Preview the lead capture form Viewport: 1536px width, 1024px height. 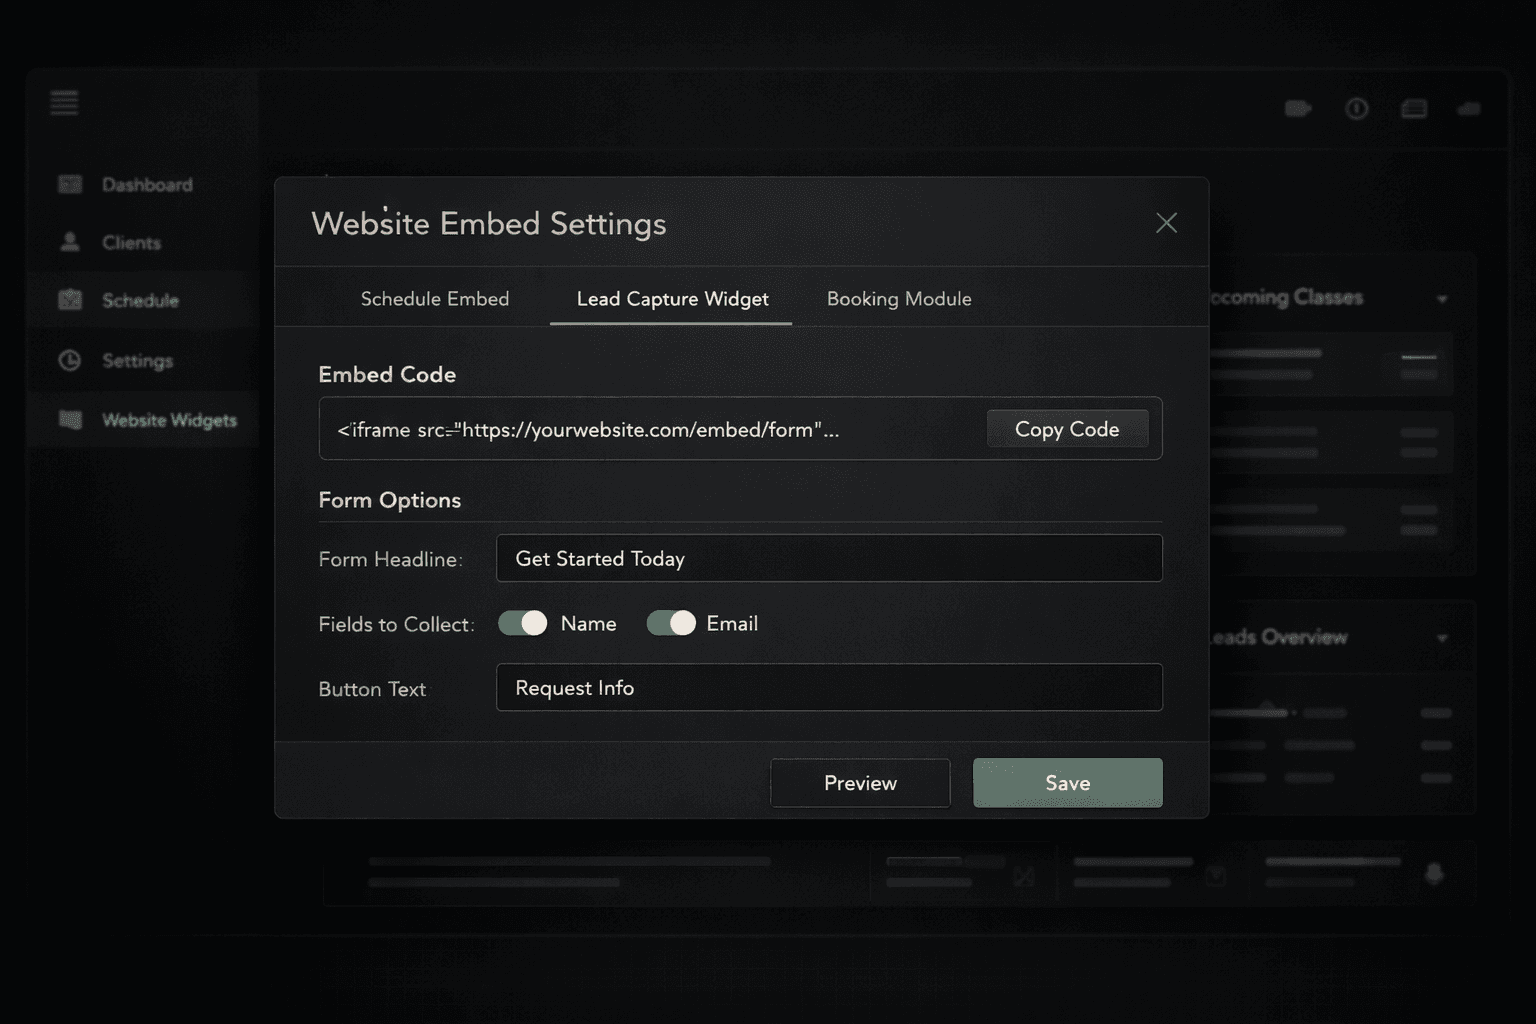[x=859, y=783]
